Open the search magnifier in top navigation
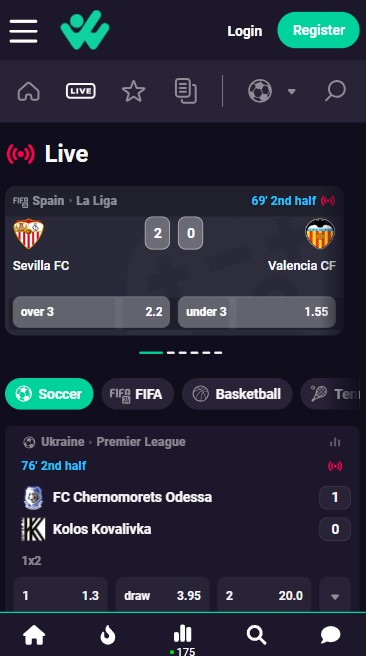Viewport: 366px width, 656px height. (335, 91)
